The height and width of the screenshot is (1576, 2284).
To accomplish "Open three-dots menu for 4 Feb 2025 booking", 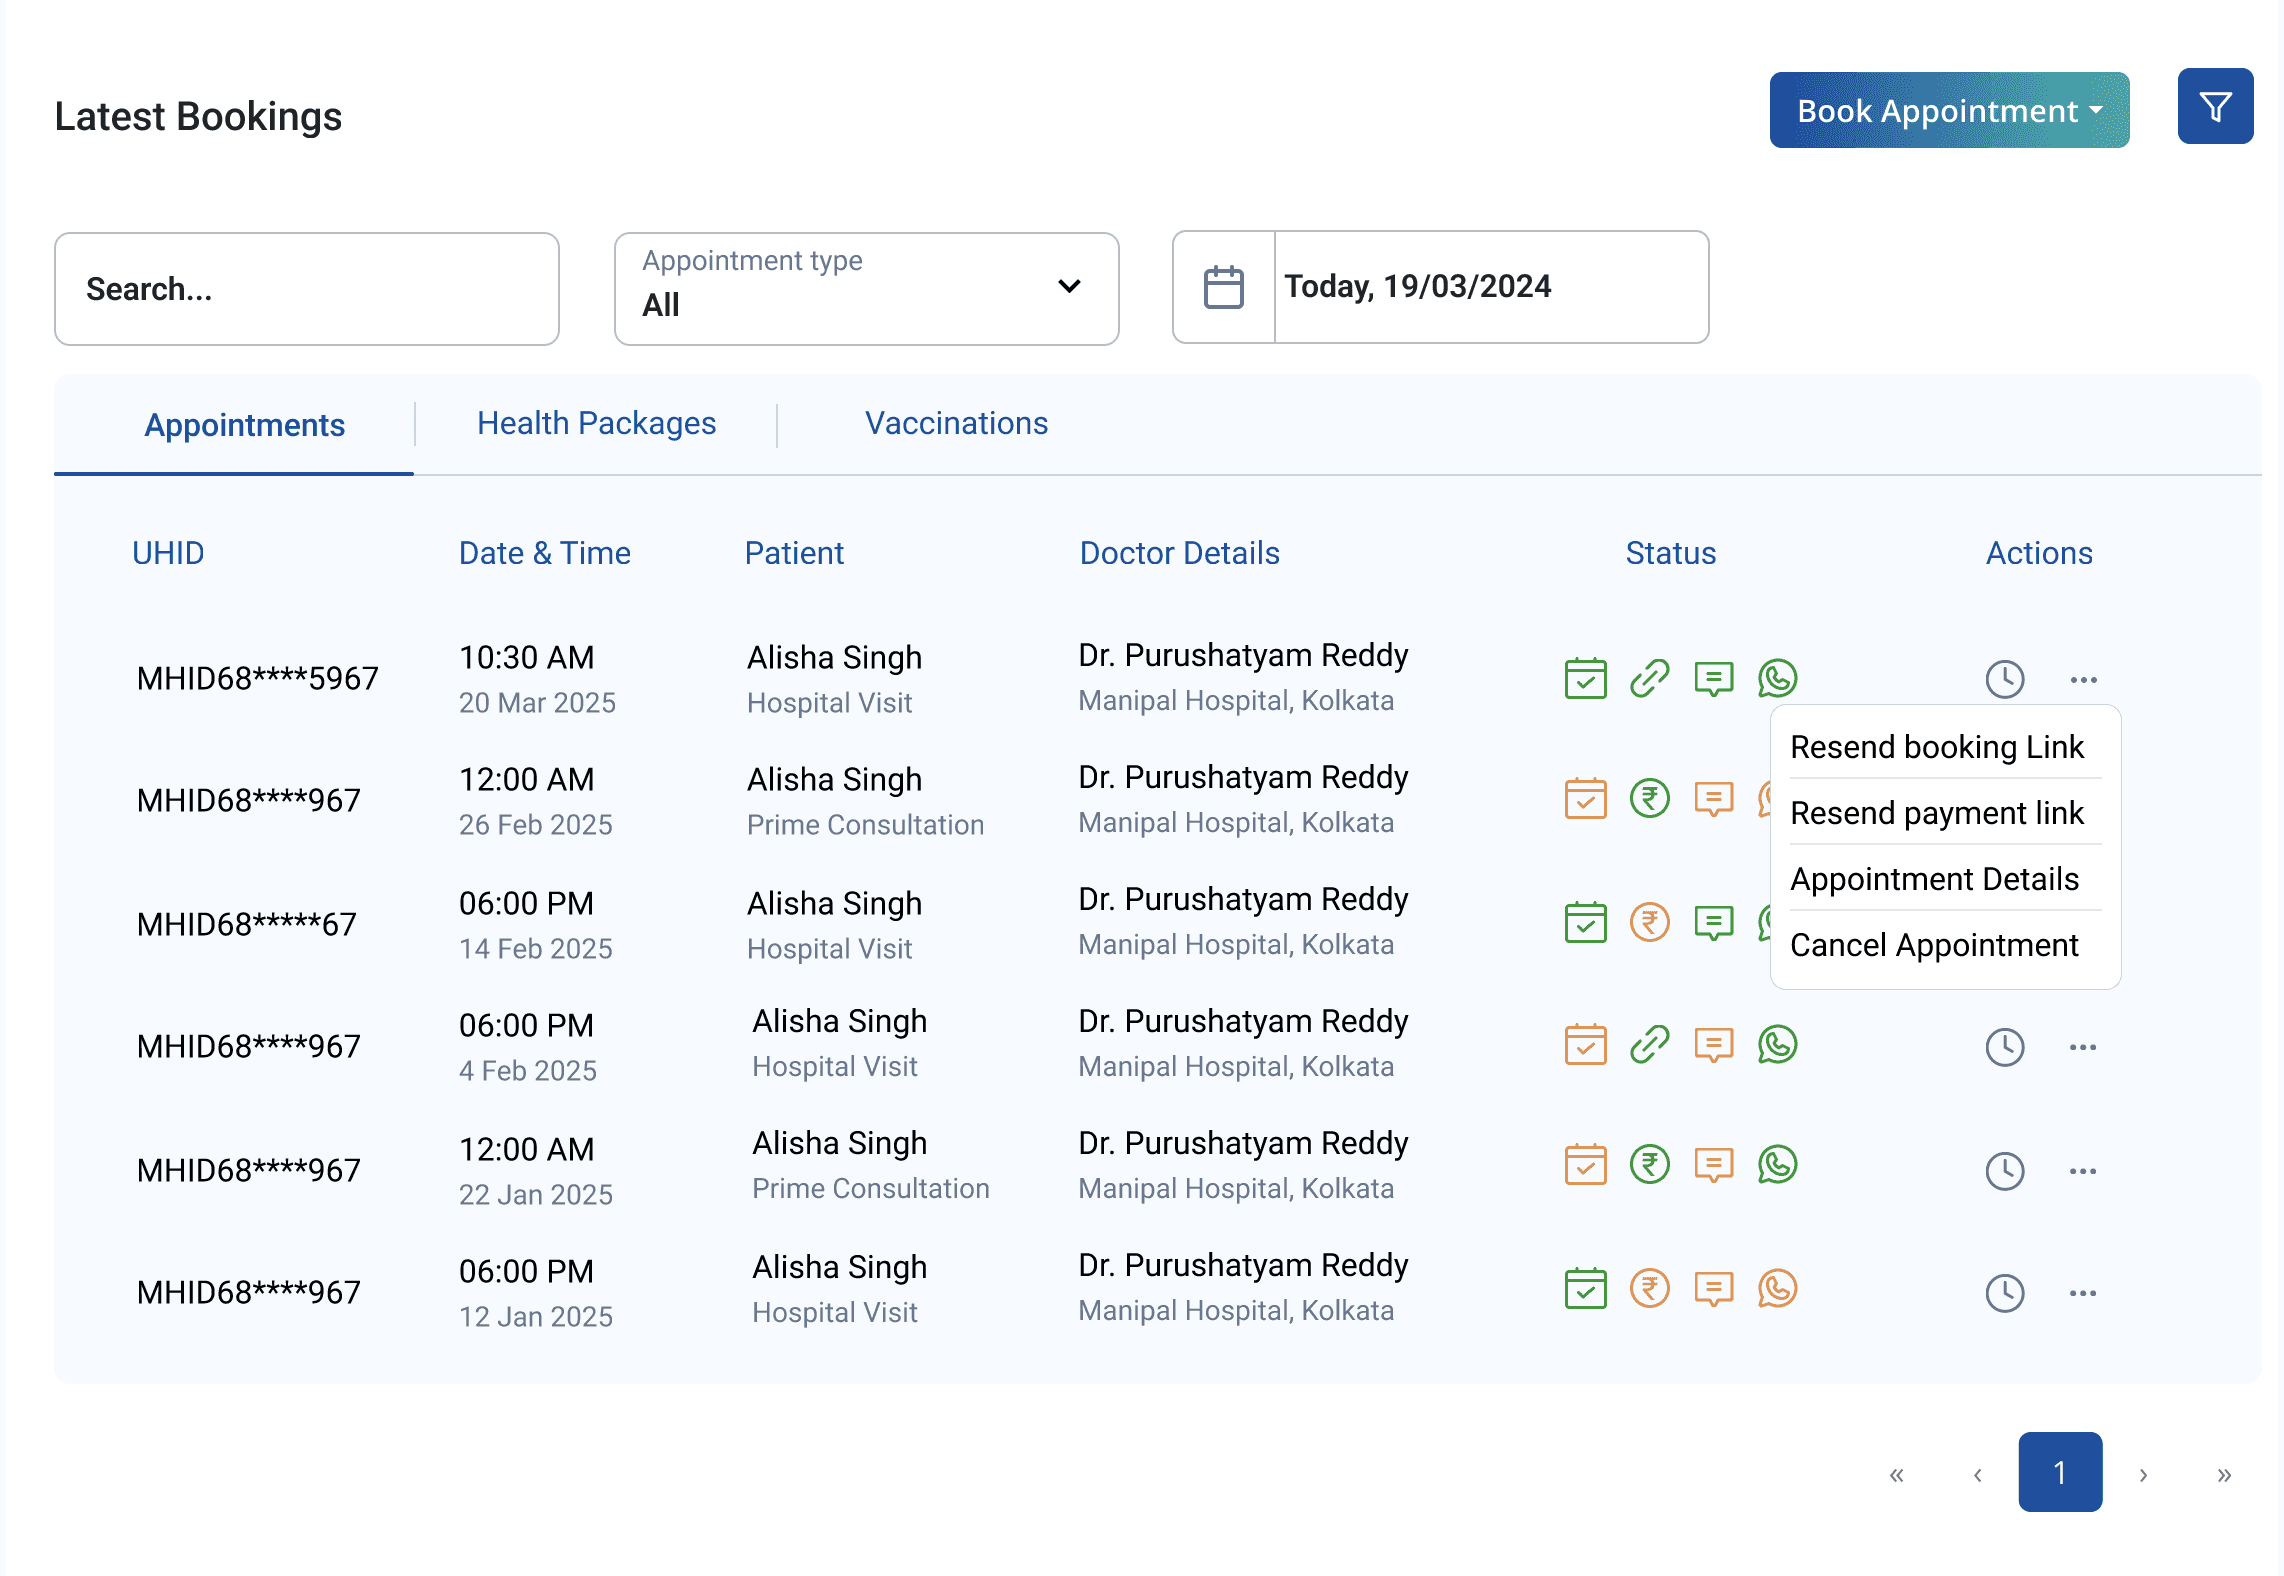I will (x=2083, y=1047).
